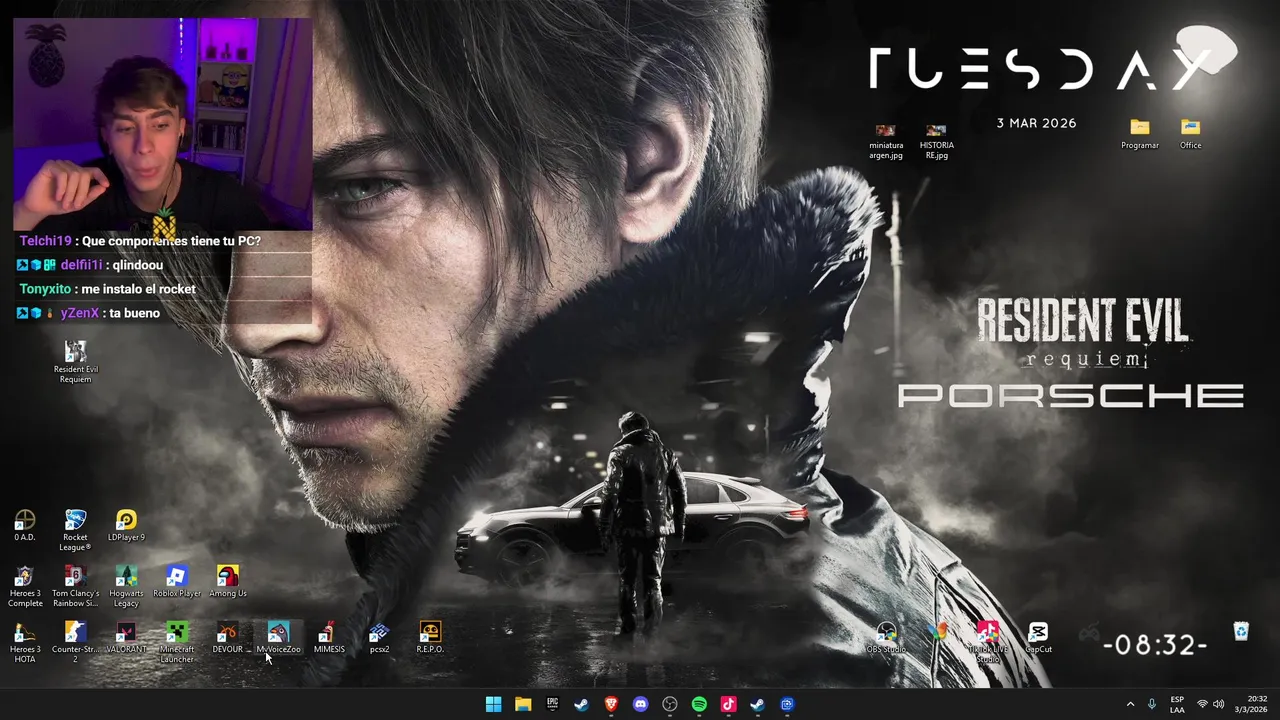Viewport: 1280px width, 720px height.
Task: Click delfi1i's 'qlindoou' chat message
Action: click(89, 265)
